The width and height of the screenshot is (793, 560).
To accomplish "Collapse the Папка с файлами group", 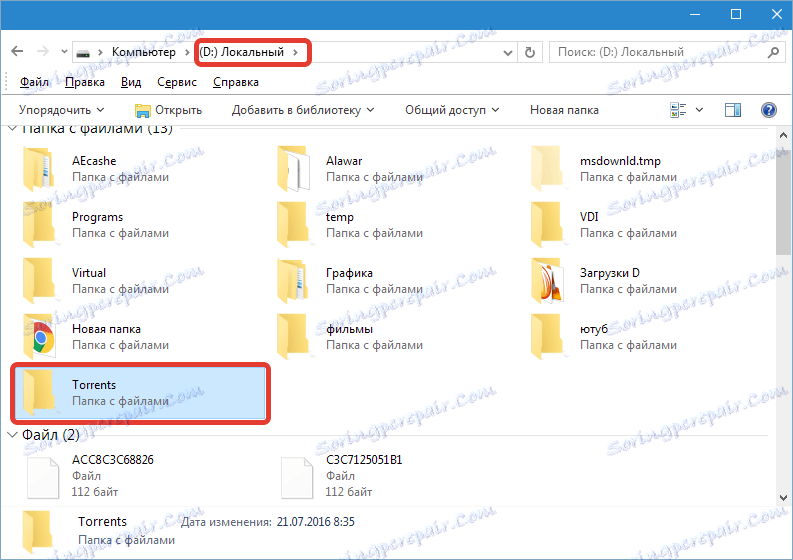I will click(x=13, y=128).
